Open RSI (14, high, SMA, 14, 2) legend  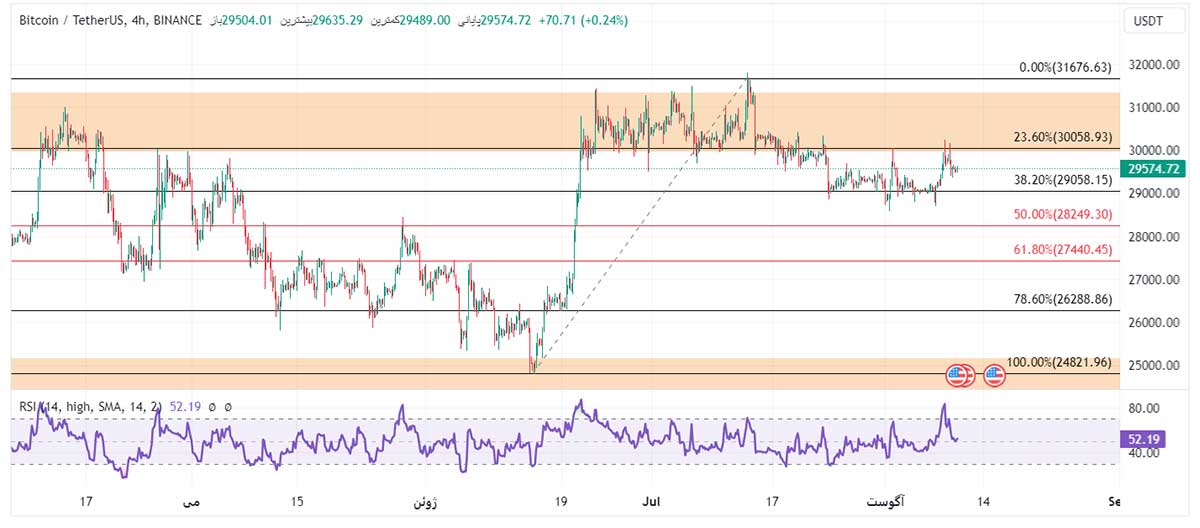coord(90,407)
